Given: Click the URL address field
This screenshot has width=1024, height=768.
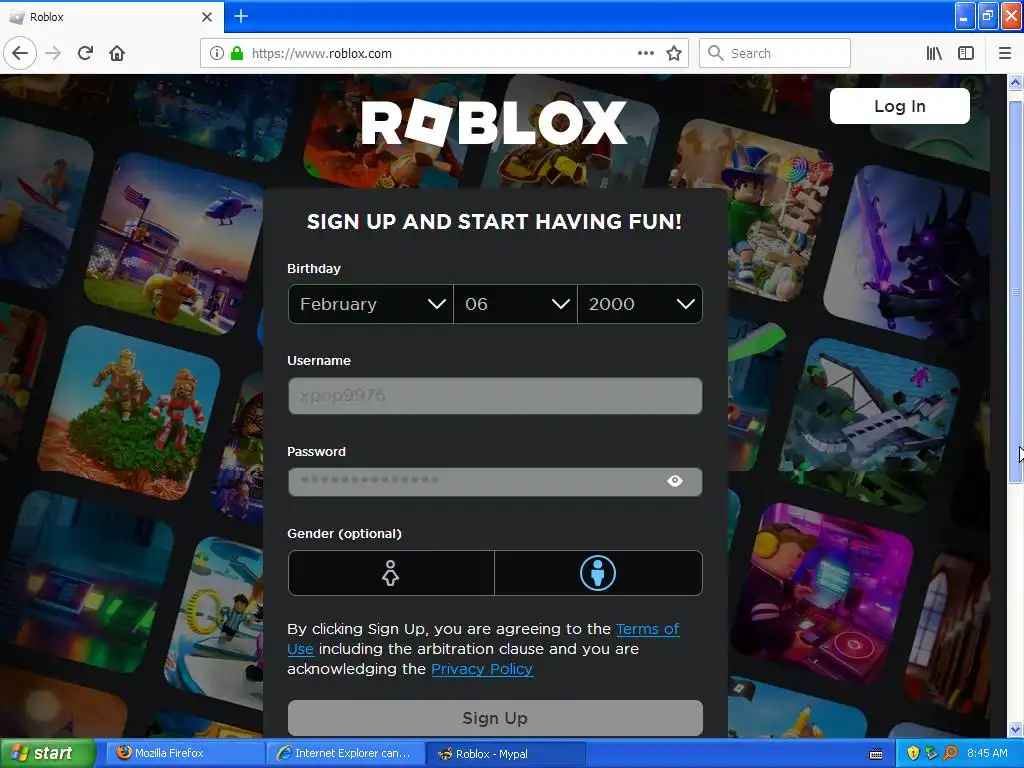Looking at the screenshot, I should click(444, 54).
